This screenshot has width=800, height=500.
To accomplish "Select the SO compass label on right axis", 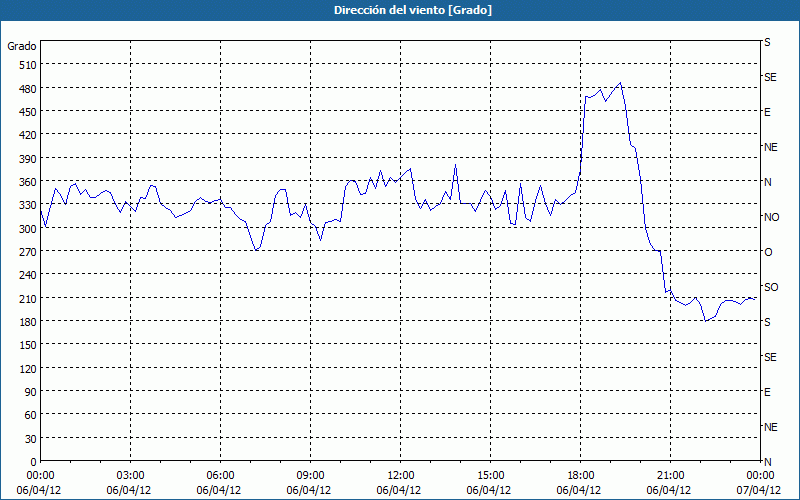I will [771, 287].
